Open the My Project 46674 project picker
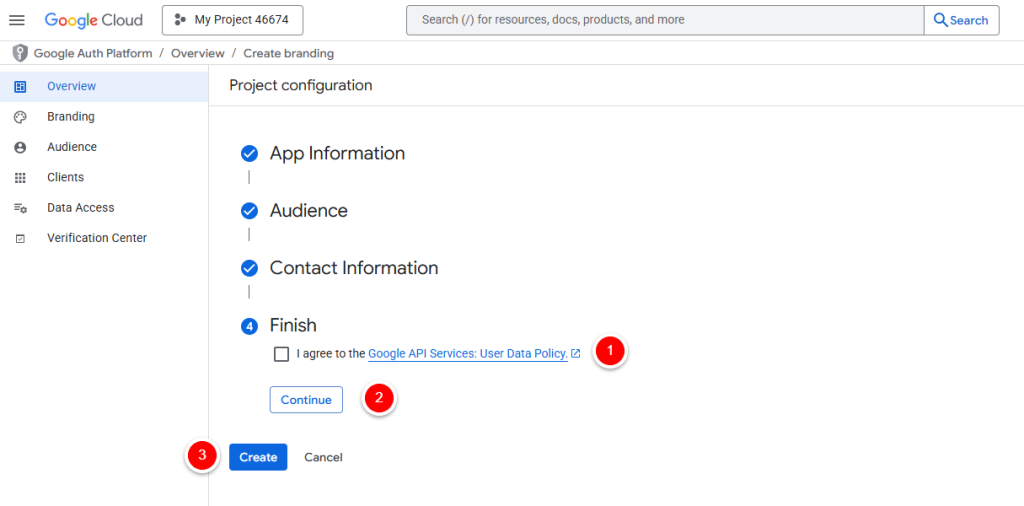This screenshot has width=1024, height=506. [x=232, y=20]
